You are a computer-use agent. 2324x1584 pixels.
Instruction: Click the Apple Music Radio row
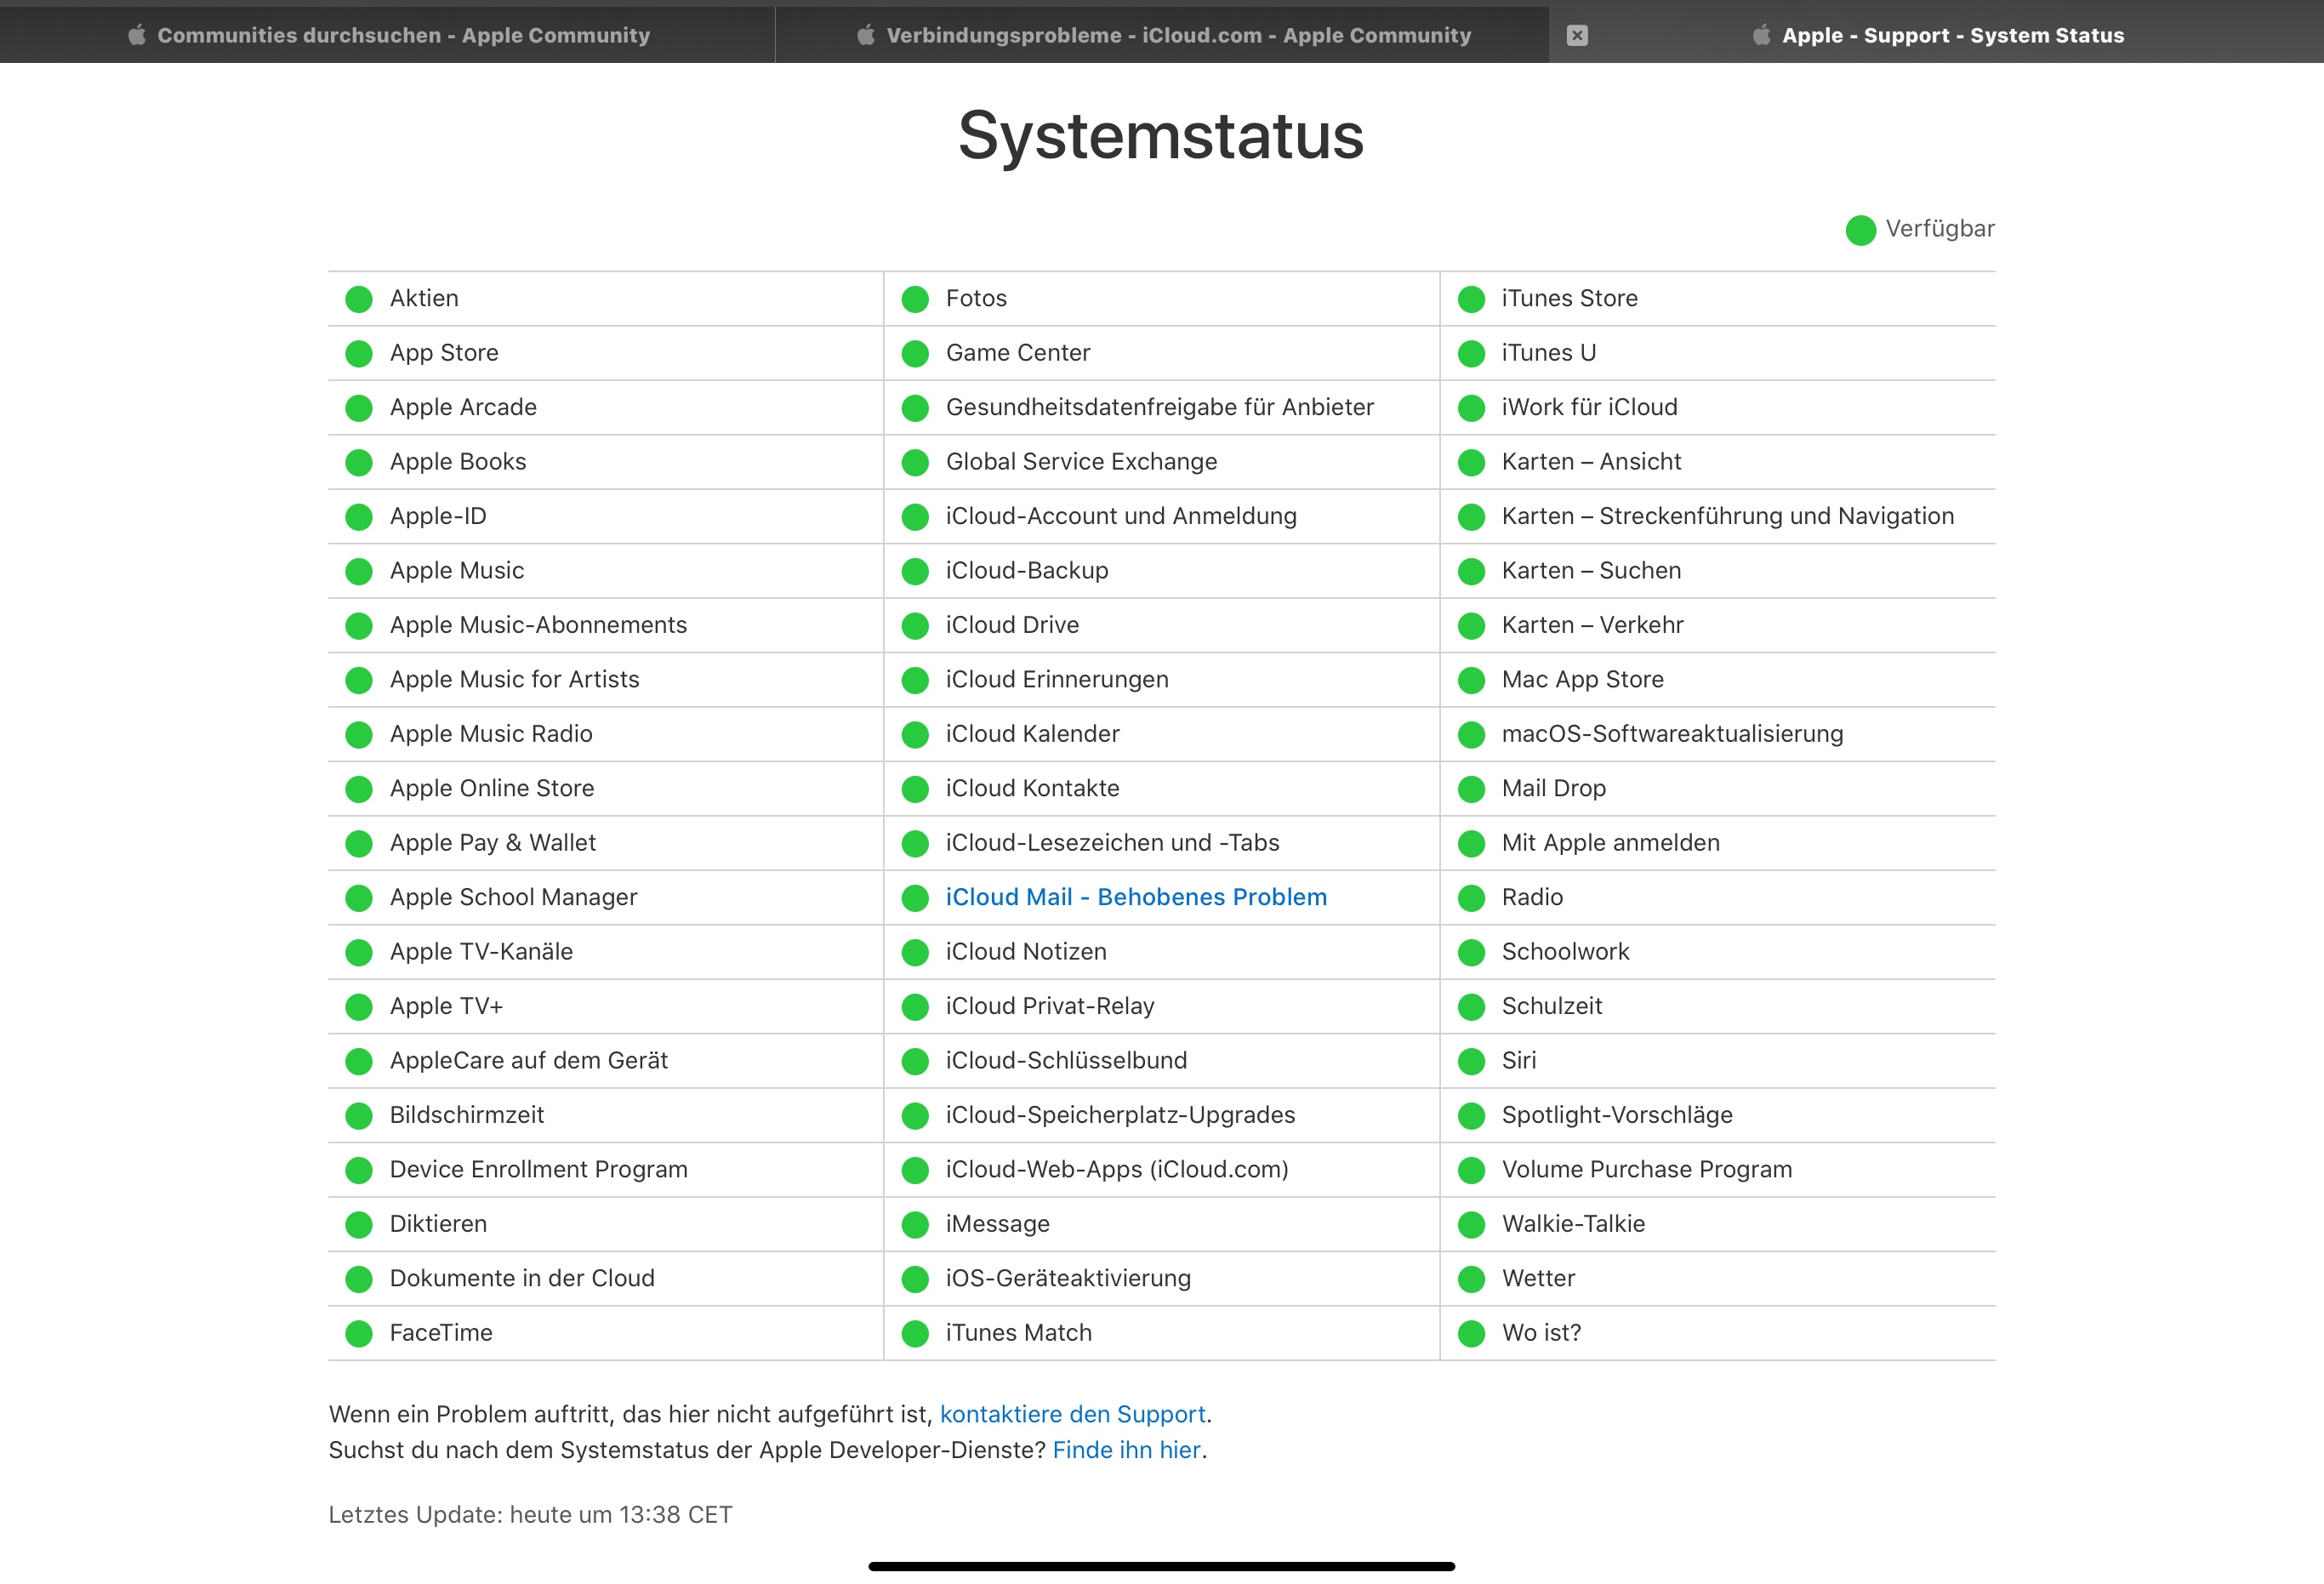[x=490, y=734]
